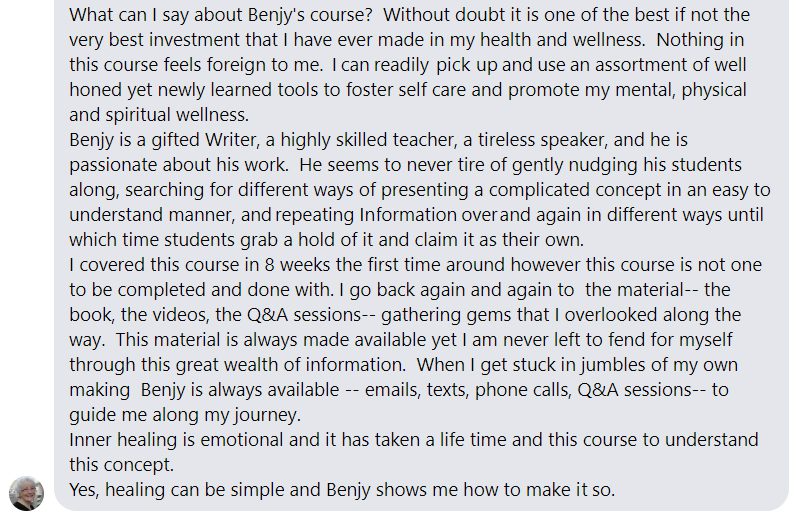Click the phrase "spiritual wellness."
This screenshot has width=800, height=518.
click(177, 115)
